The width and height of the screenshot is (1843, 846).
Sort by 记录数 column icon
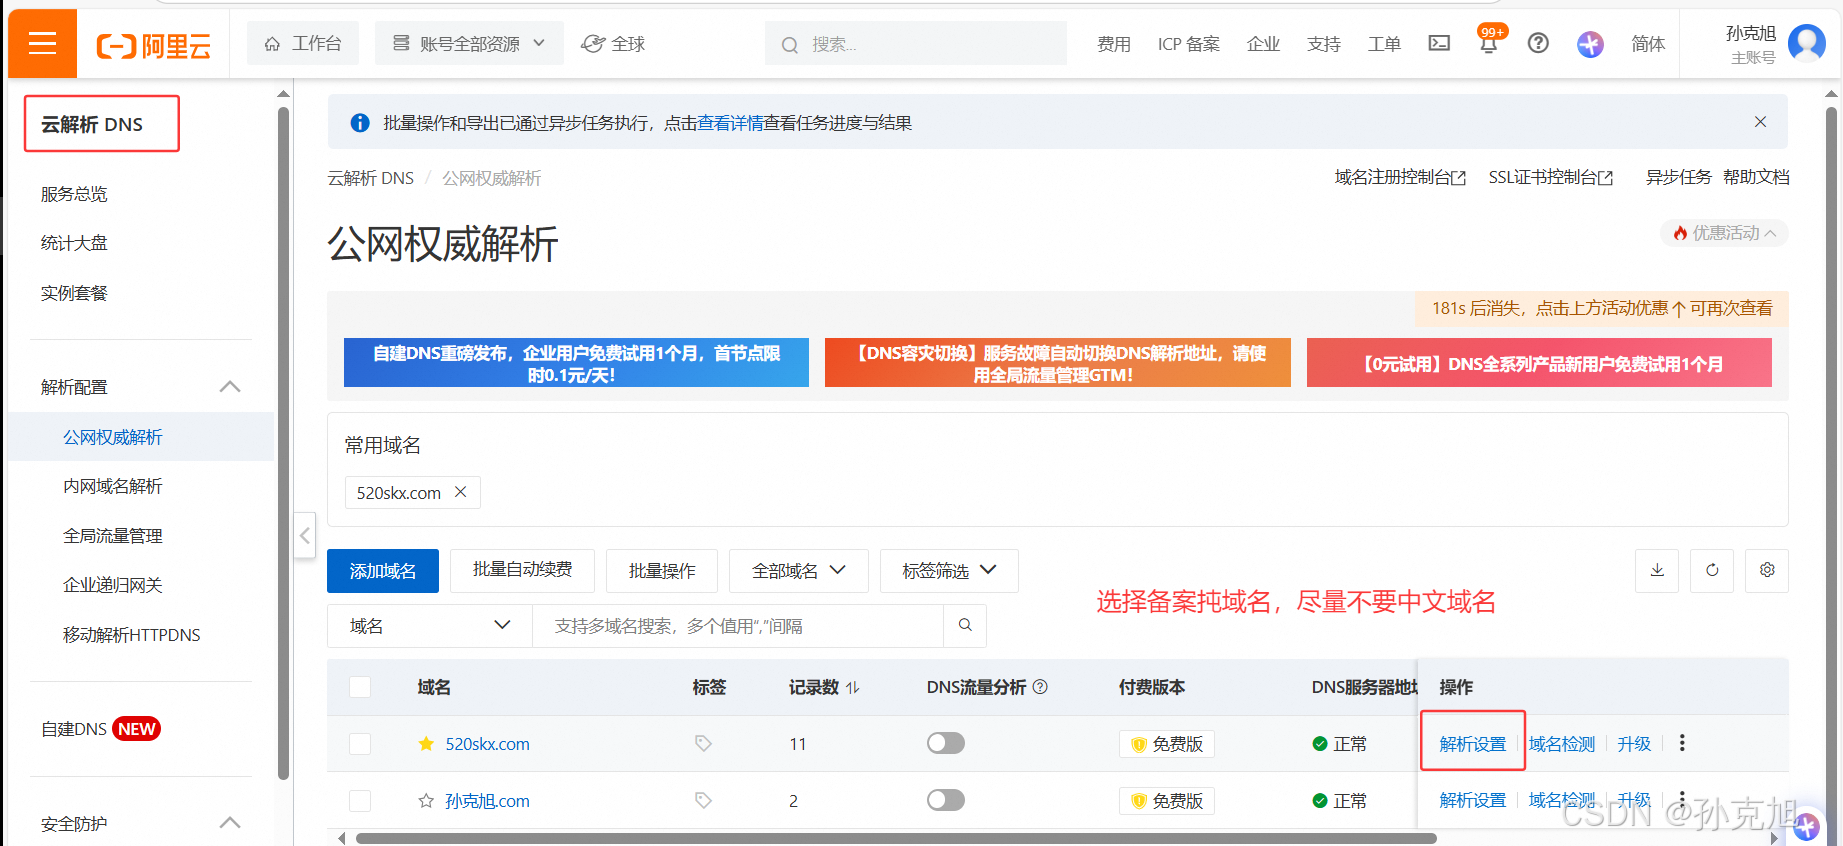click(853, 687)
